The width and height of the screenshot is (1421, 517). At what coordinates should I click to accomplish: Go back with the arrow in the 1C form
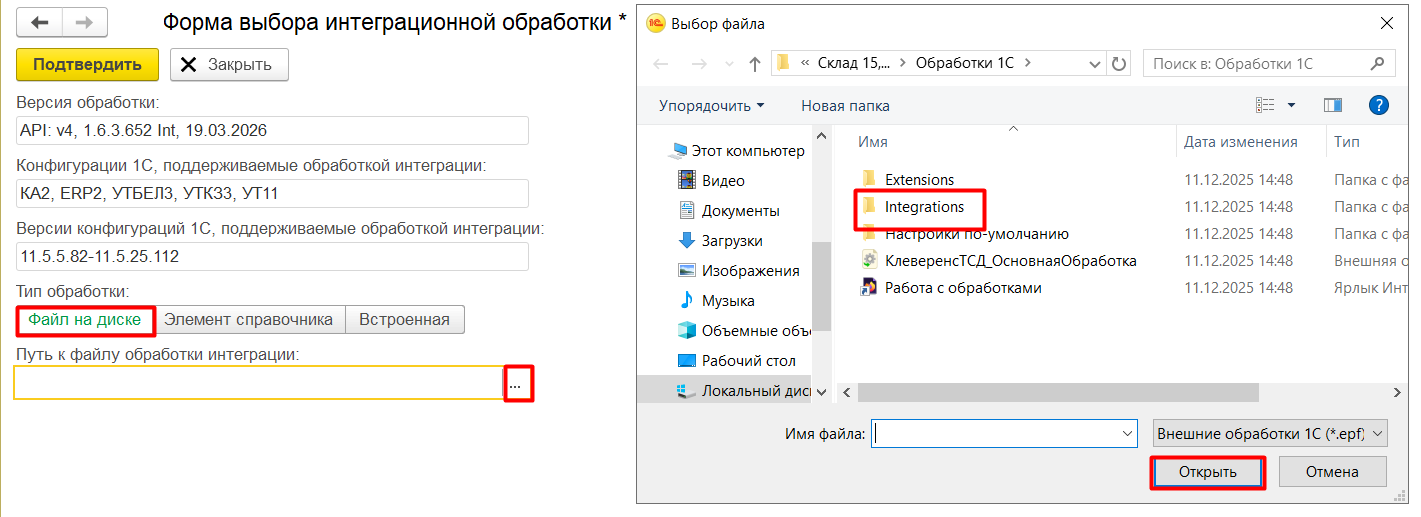[x=40, y=22]
